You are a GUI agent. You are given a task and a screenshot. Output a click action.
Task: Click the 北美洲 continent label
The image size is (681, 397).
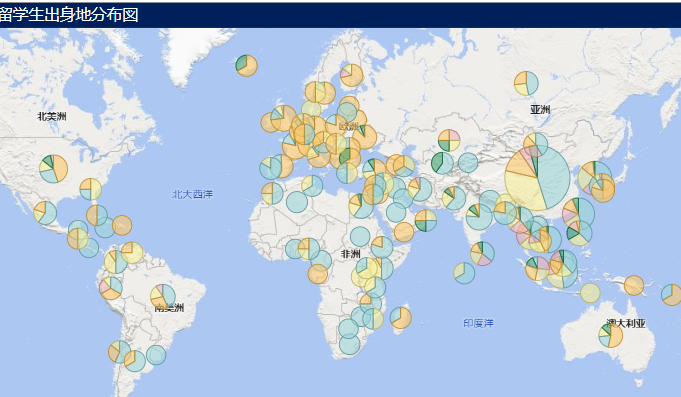click(x=52, y=116)
